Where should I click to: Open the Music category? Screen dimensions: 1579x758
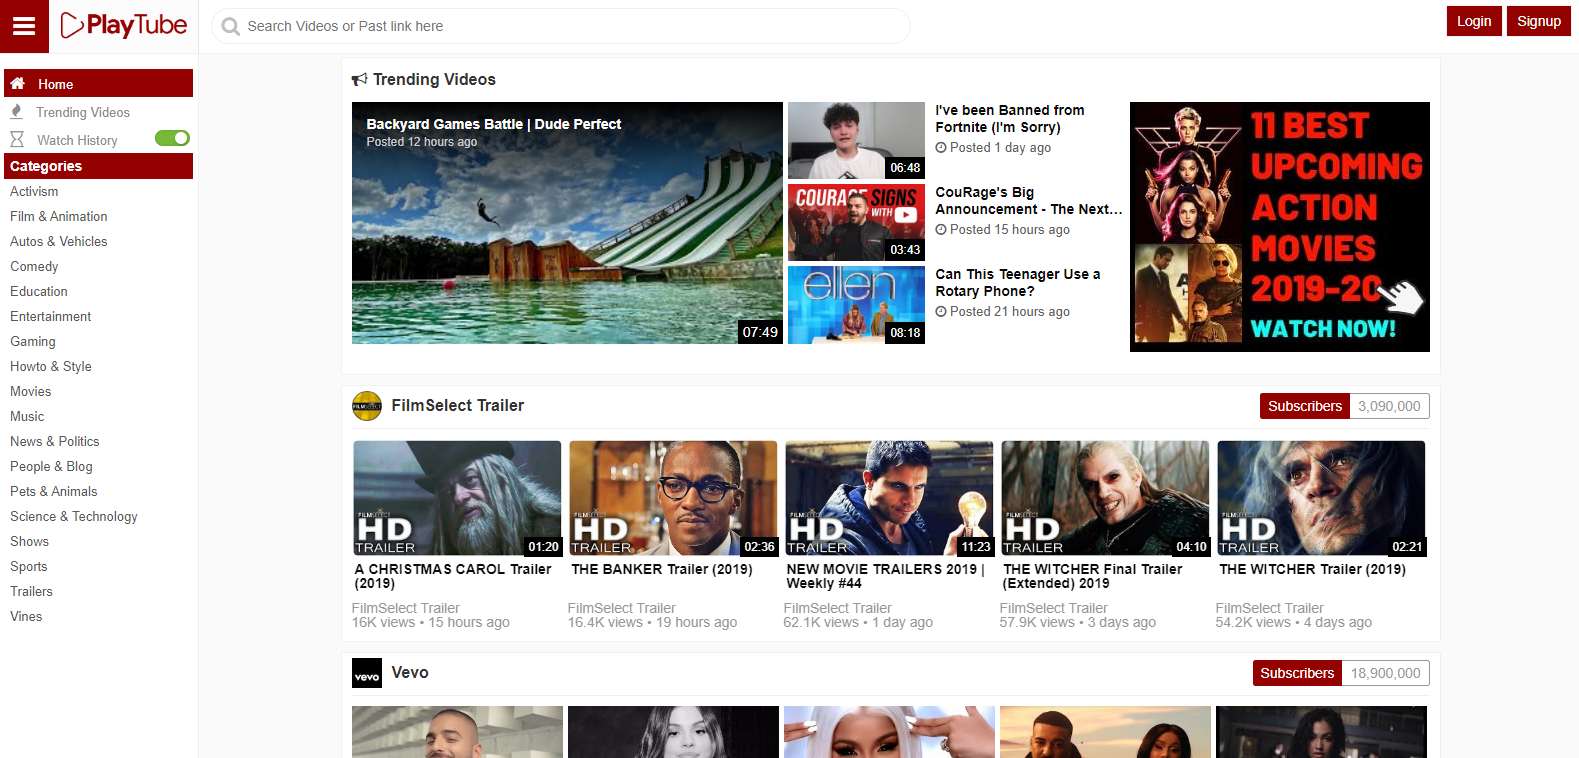tap(27, 416)
